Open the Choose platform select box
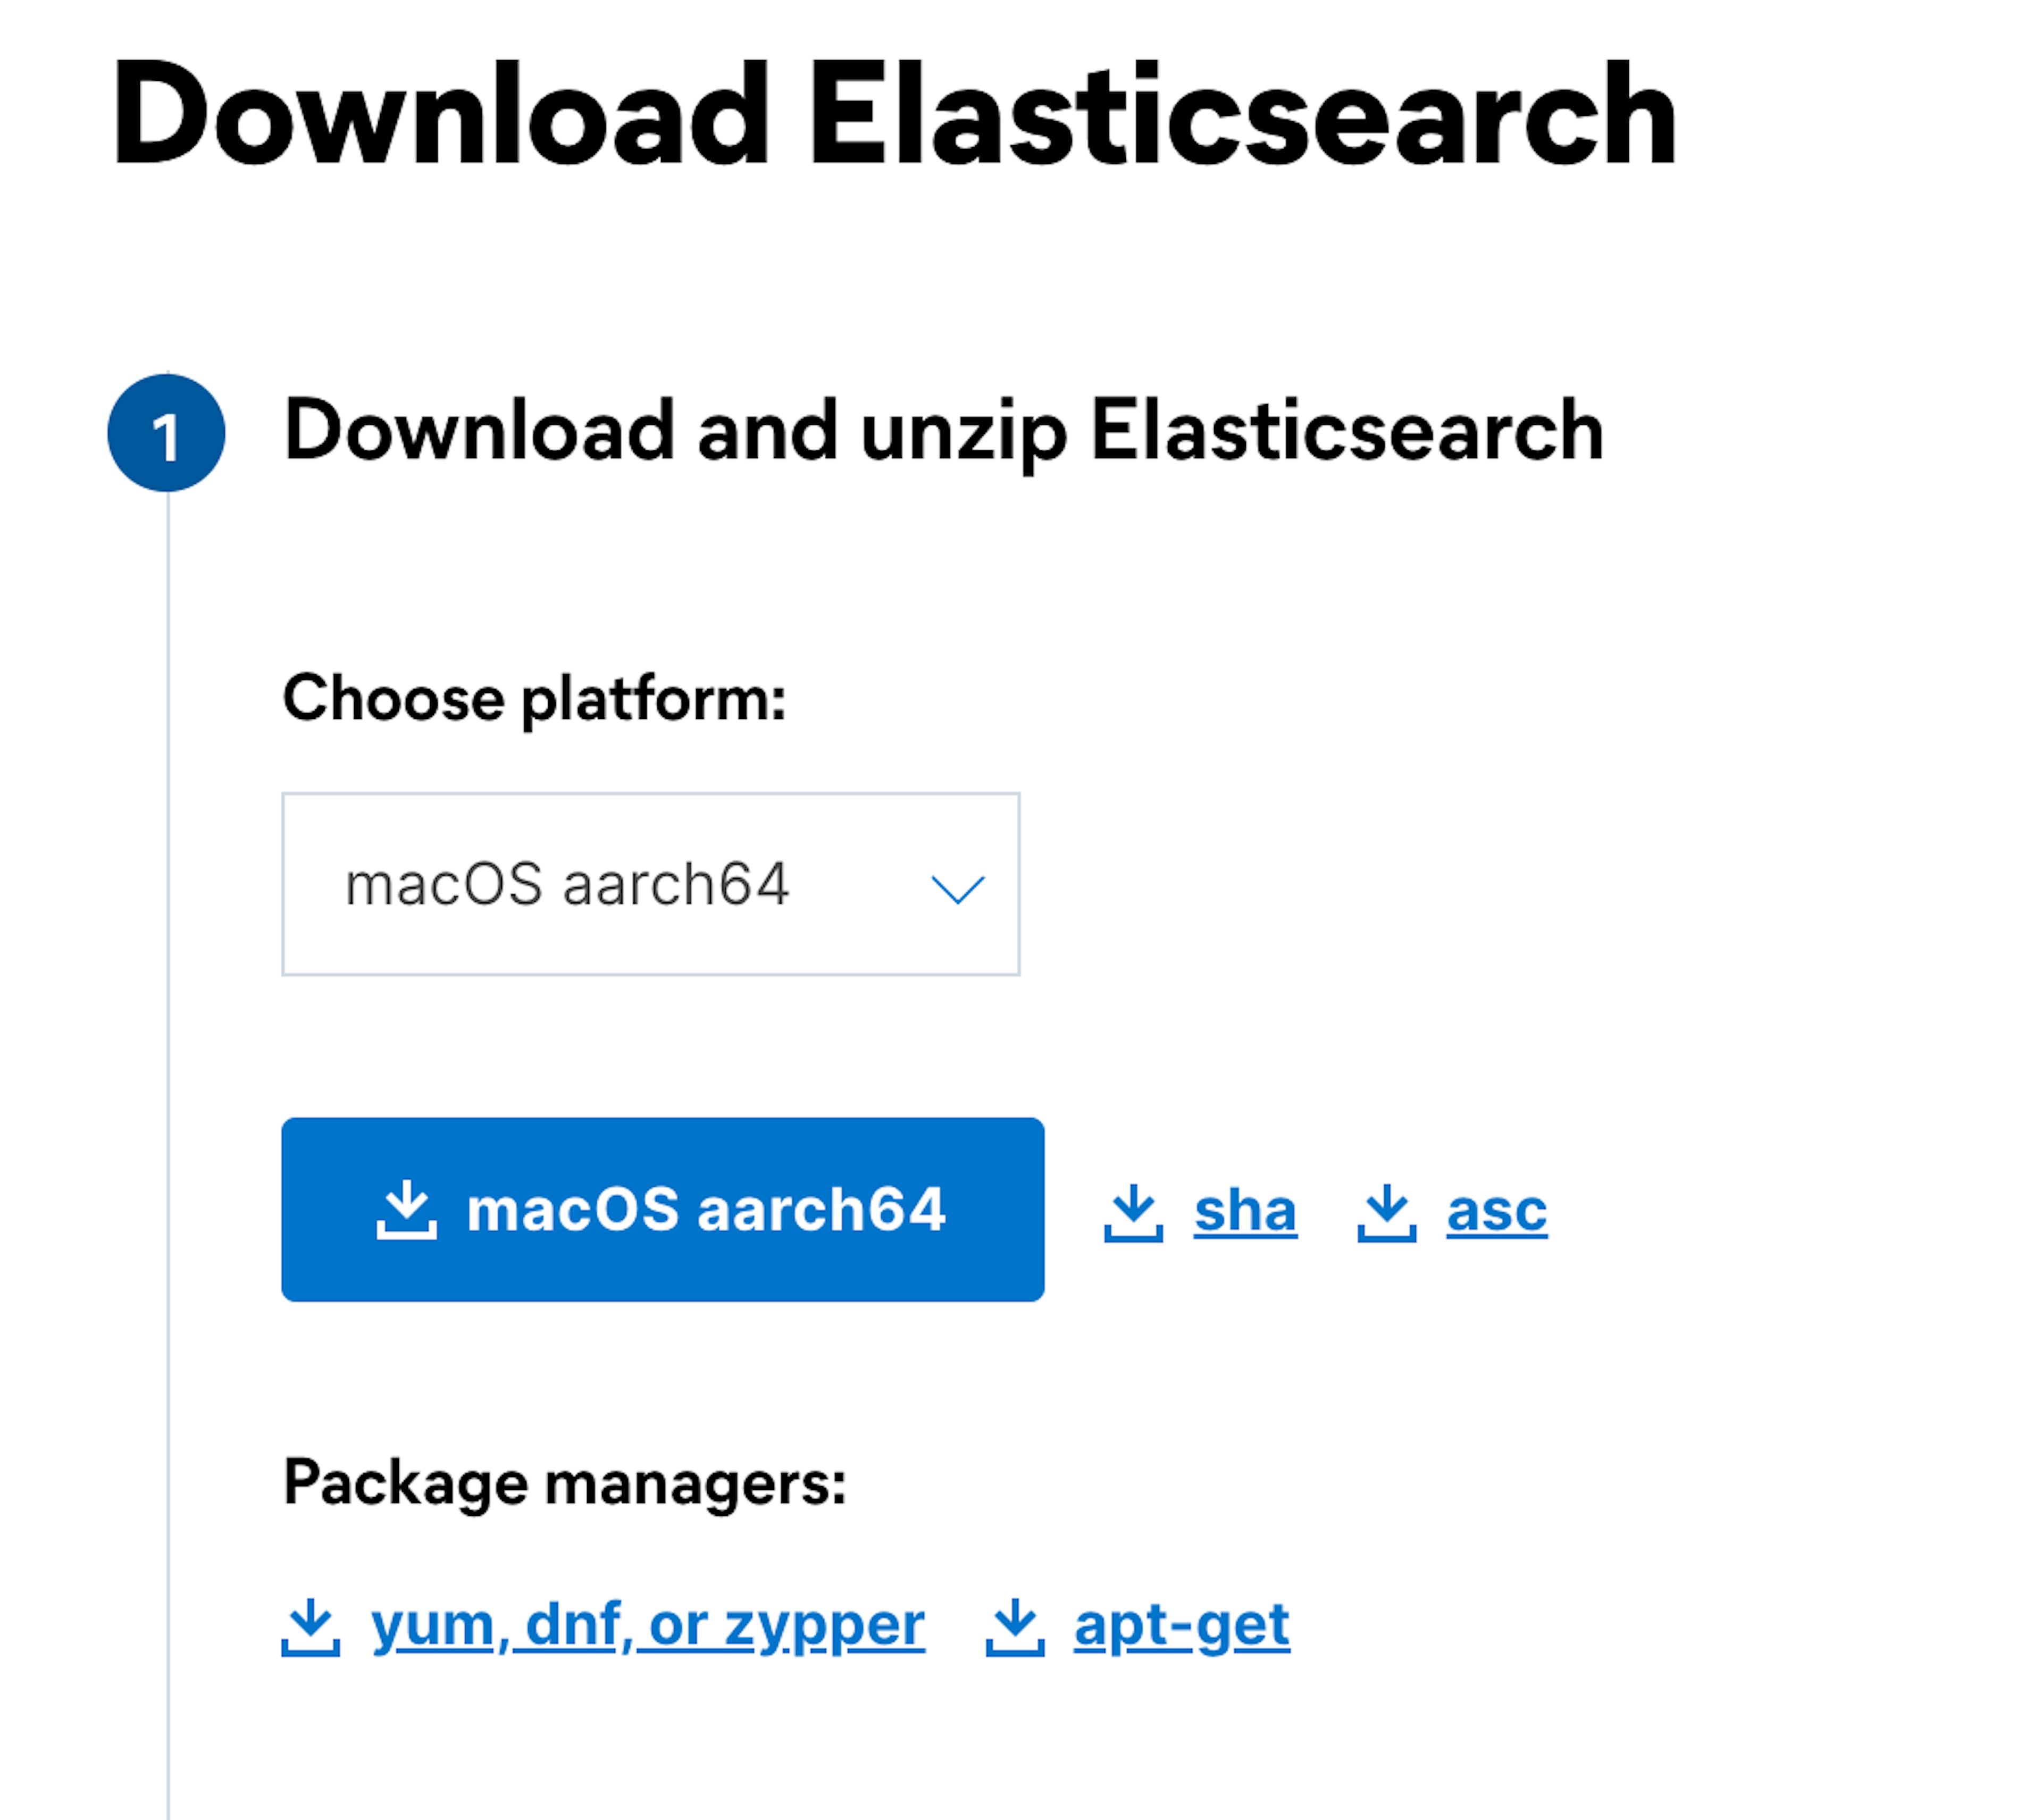 (x=650, y=884)
